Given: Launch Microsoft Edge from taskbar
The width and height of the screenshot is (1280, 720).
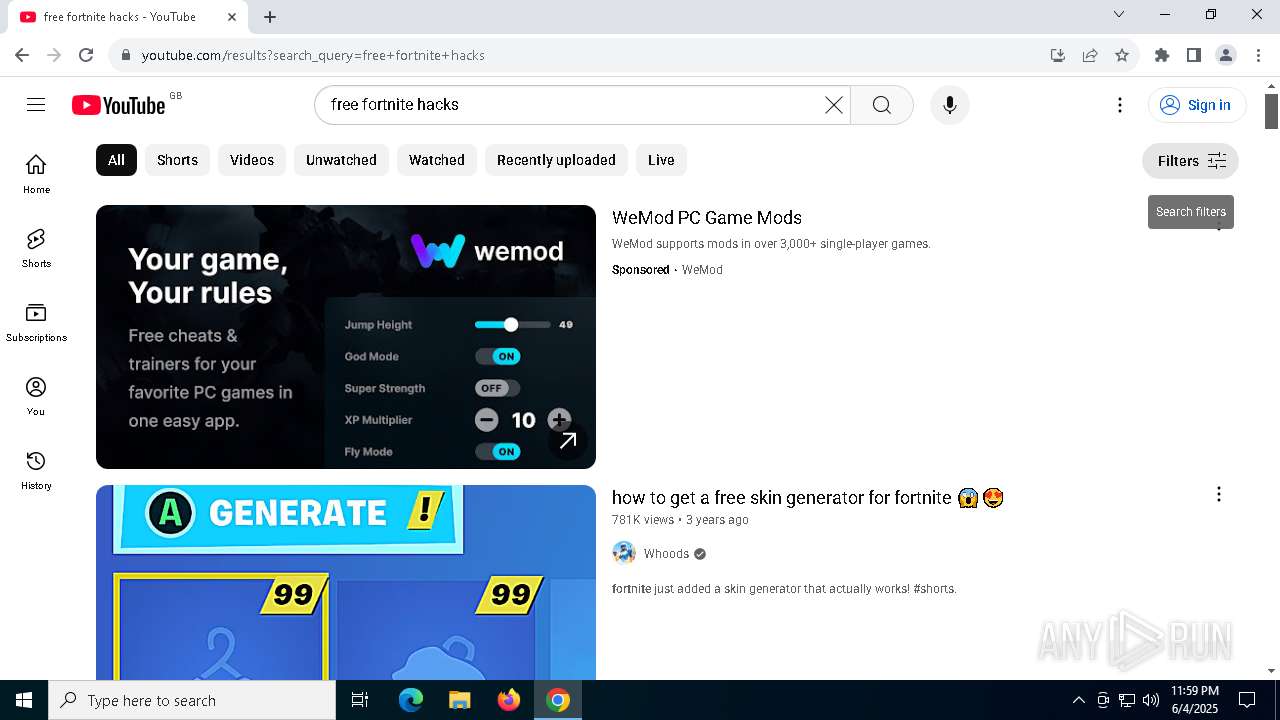Looking at the screenshot, I should [x=411, y=700].
